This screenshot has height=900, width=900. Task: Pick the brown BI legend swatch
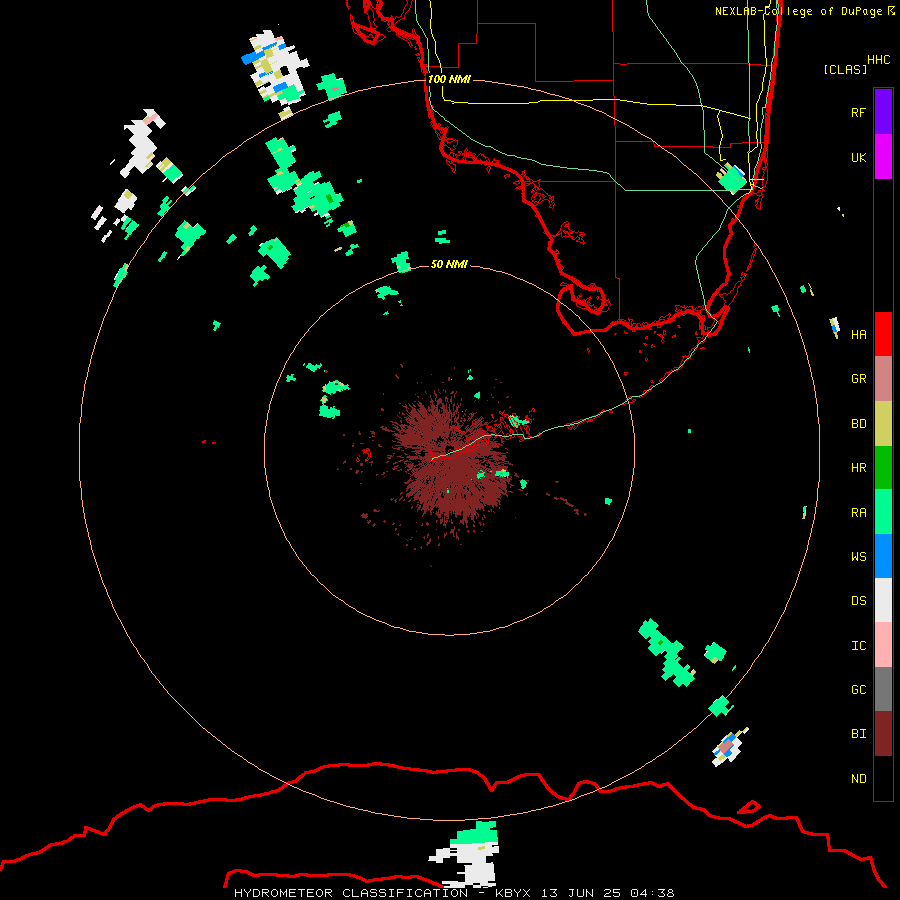883,734
